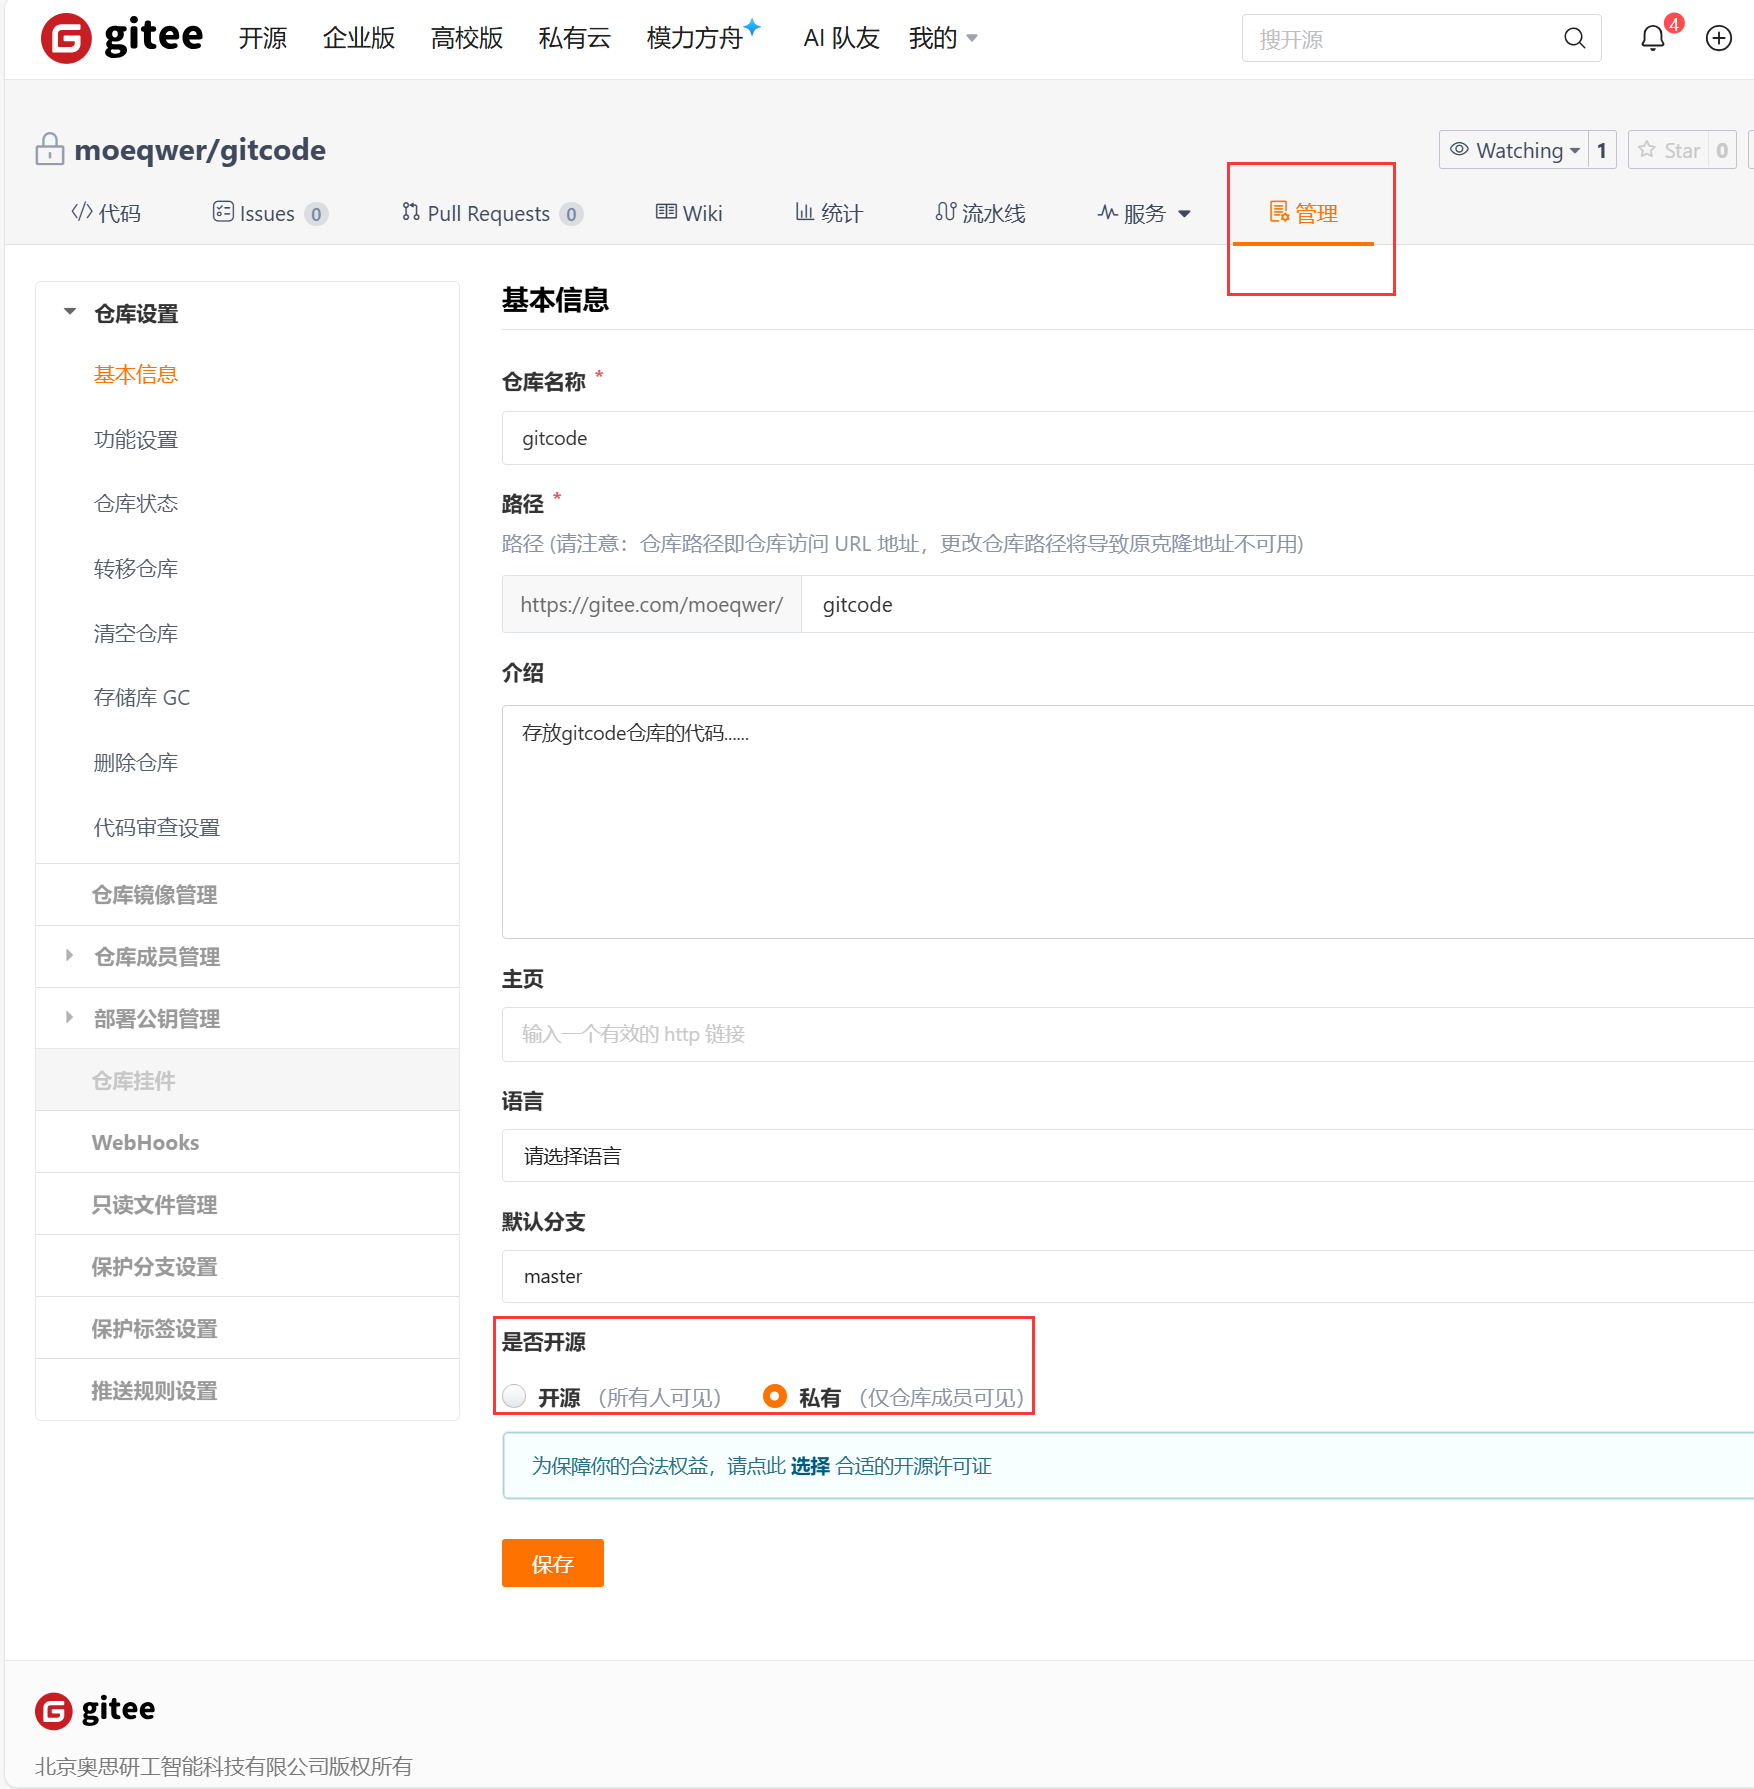This screenshot has width=1754, height=1789.
Task: Open 私有云 in the top navigation
Action: coord(575,38)
